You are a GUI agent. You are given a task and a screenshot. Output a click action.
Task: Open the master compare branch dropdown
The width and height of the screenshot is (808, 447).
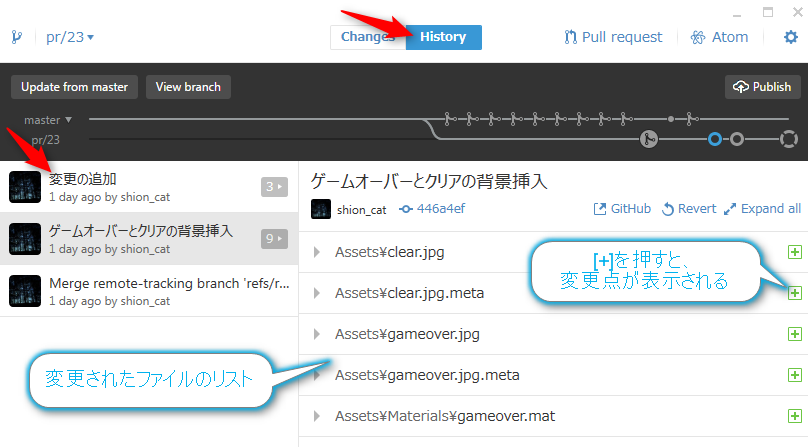(x=47, y=120)
